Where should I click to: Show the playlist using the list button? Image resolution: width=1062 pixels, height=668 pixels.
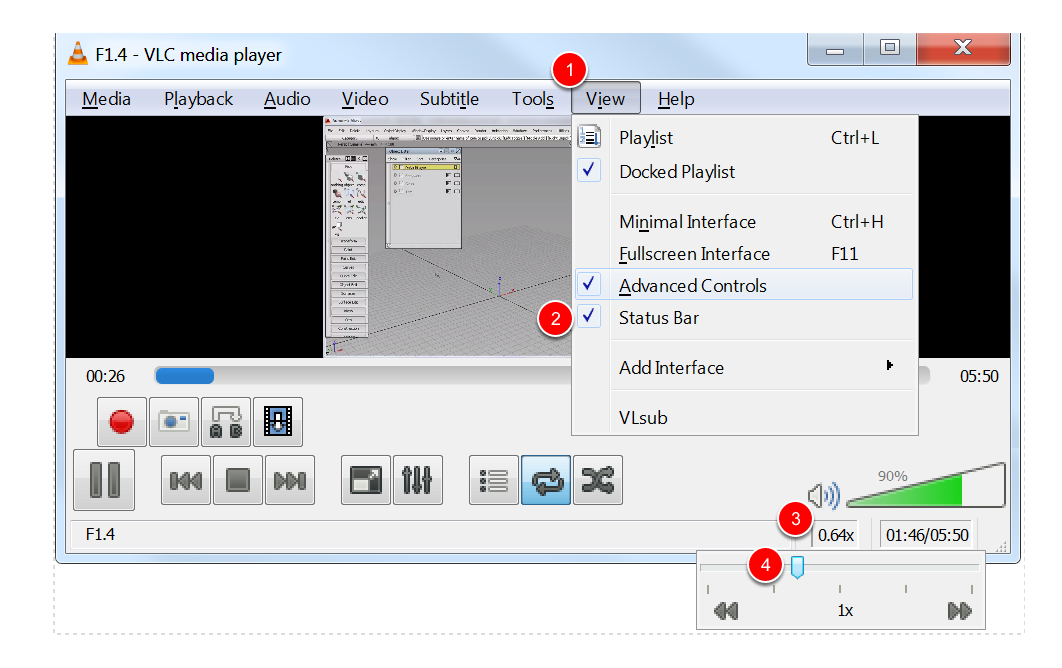coord(494,480)
